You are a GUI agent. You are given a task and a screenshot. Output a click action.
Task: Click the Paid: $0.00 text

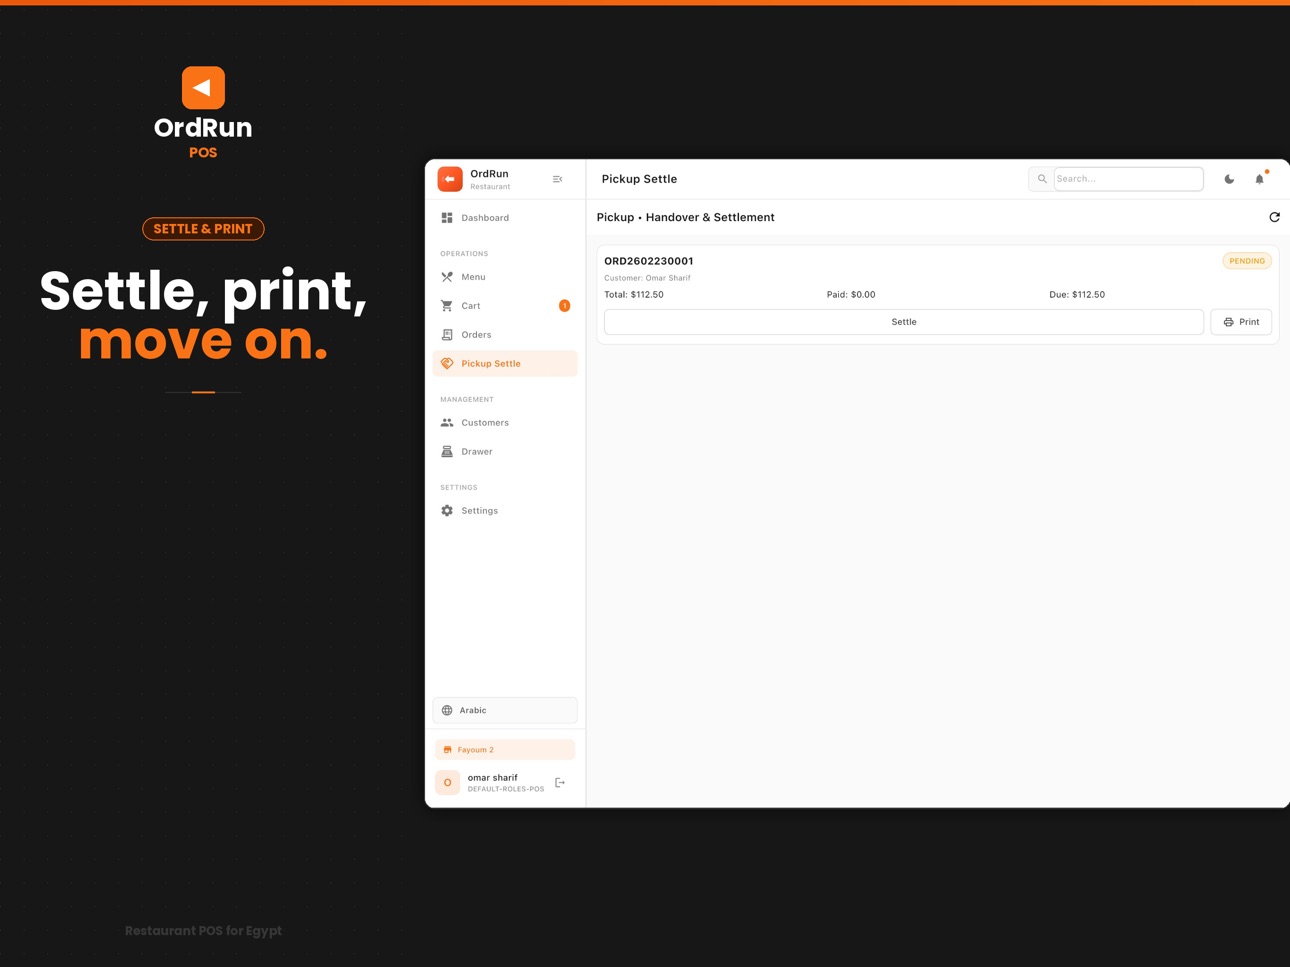click(851, 295)
